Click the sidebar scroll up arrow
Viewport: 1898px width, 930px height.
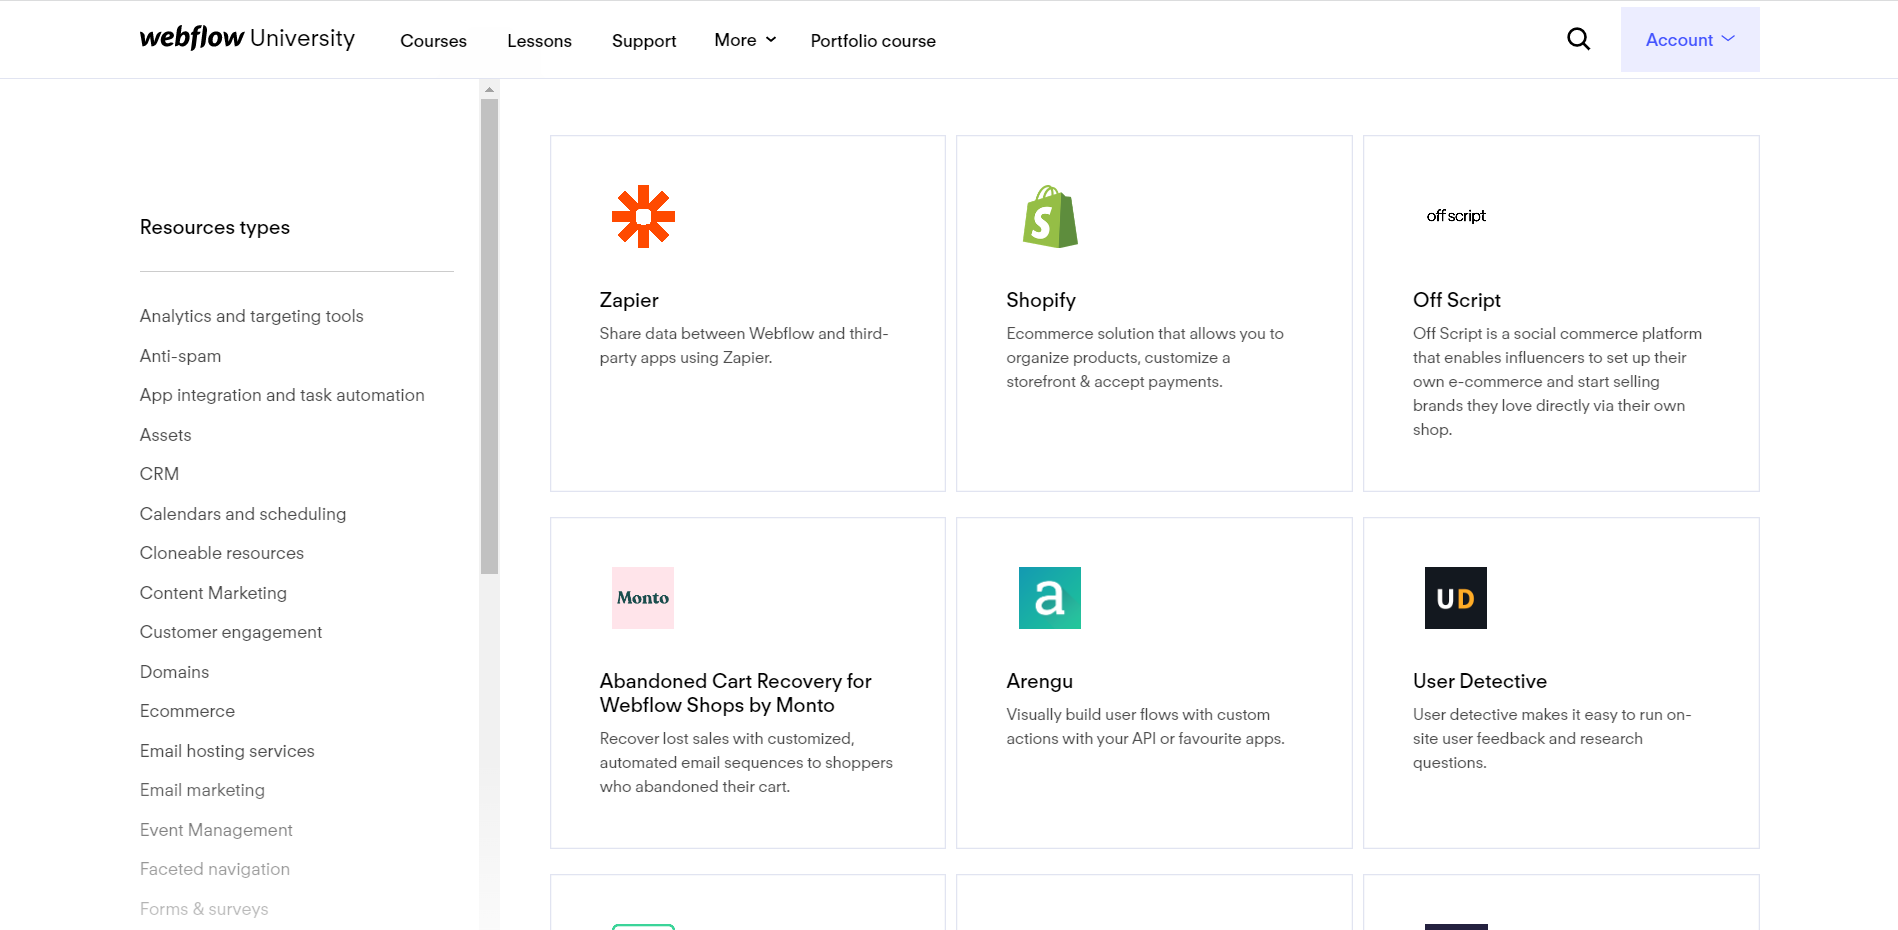tap(489, 90)
